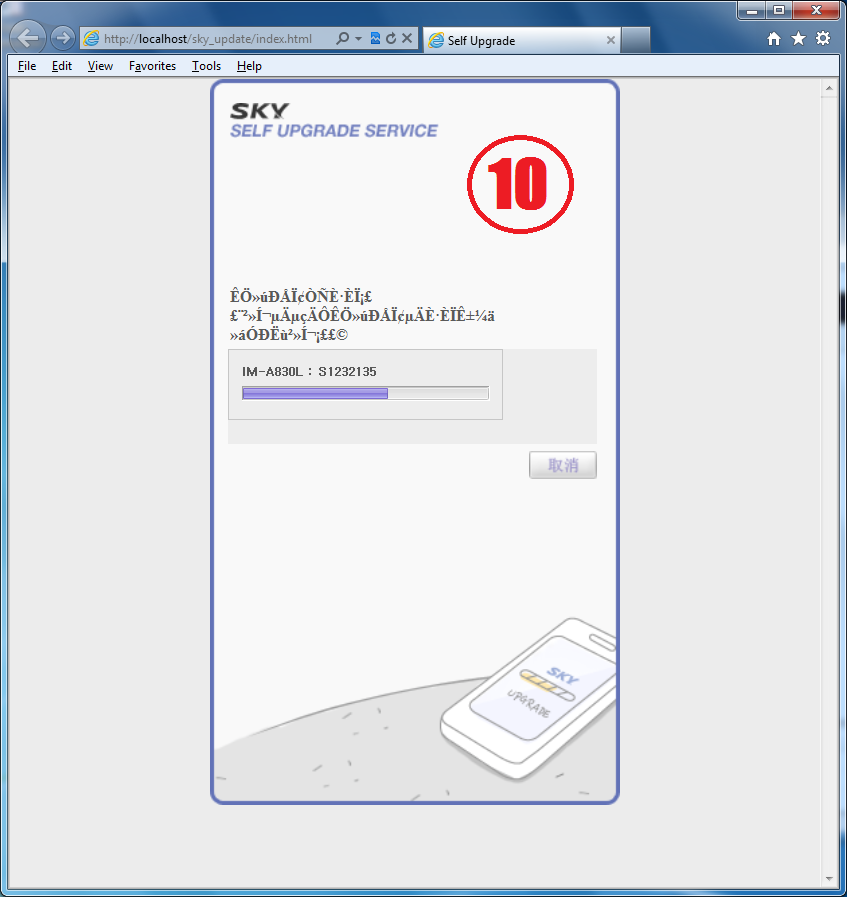The width and height of the screenshot is (847, 897).
Task: Select the Self Upgrade tab
Action: (x=522, y=40)
